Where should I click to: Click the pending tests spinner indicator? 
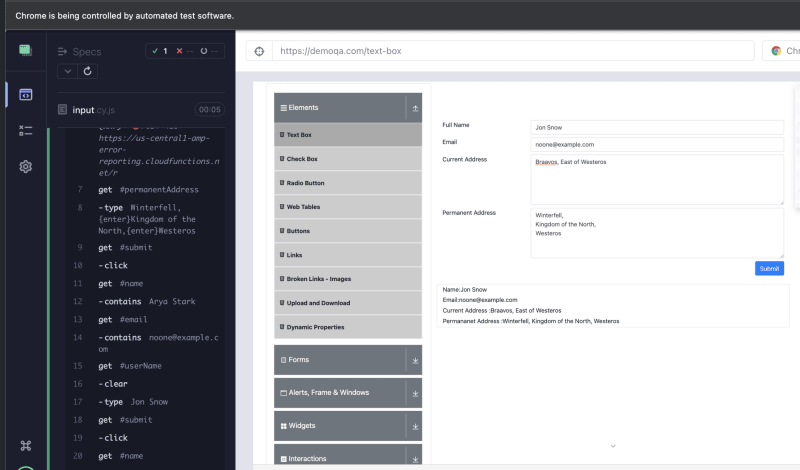tap(209, 51)
